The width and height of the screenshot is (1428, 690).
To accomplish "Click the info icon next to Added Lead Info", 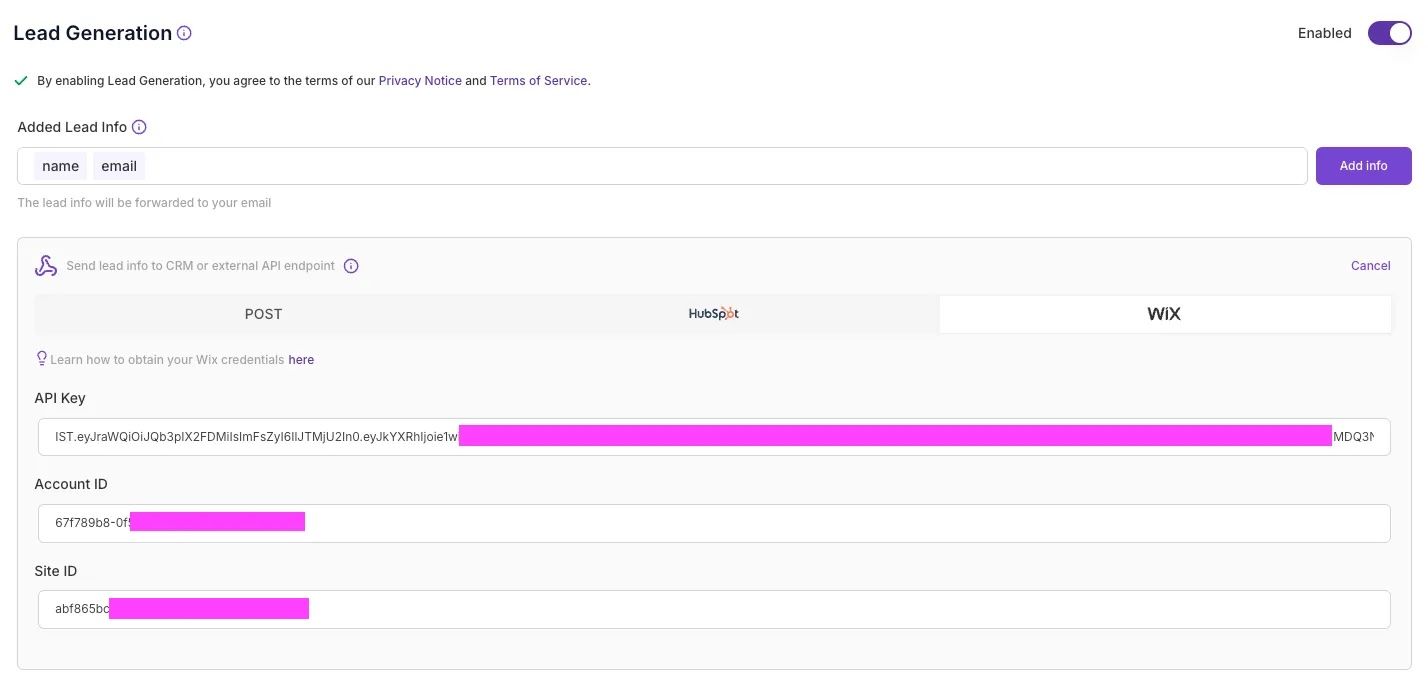I will coord(139,127).
